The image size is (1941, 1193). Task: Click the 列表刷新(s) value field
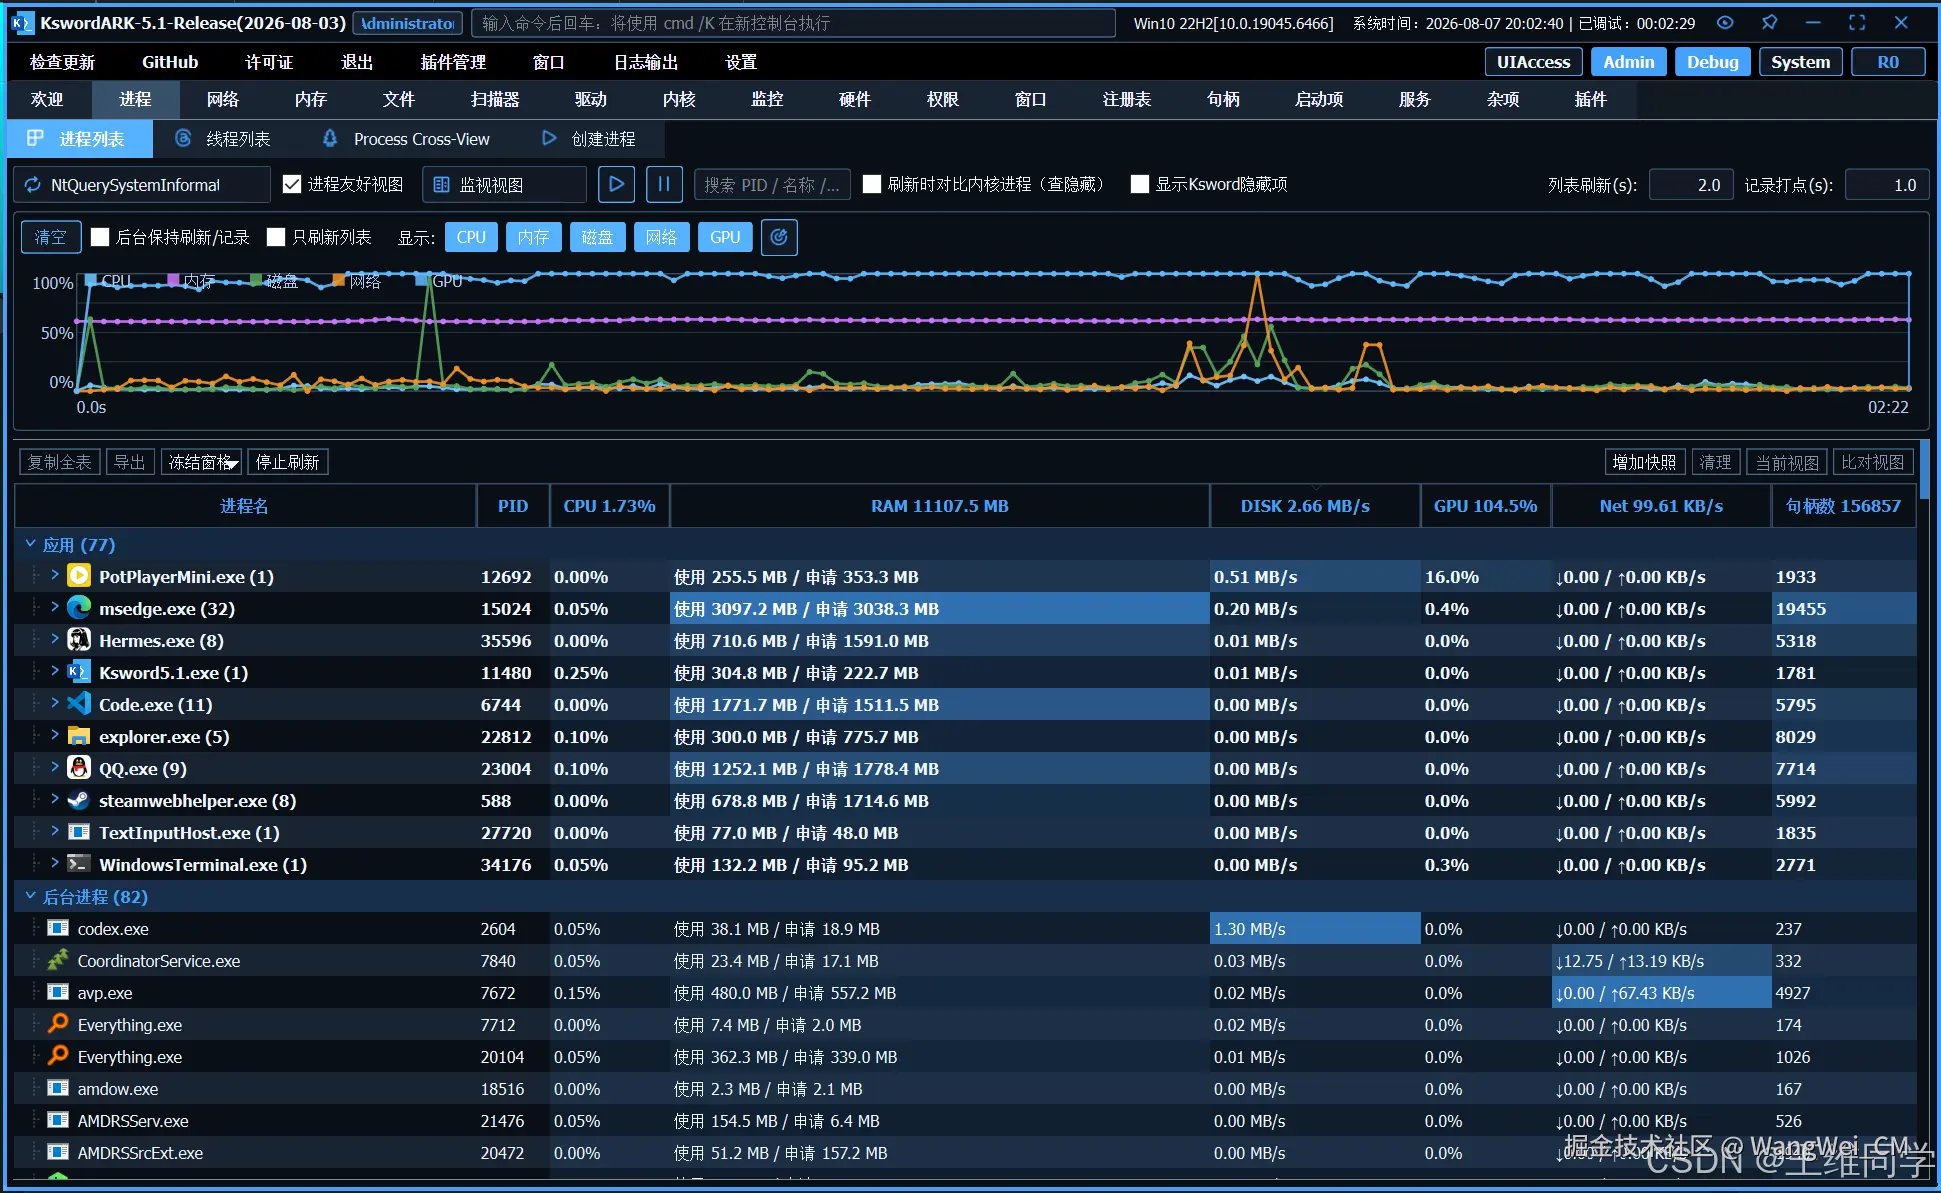(x=1689, y=184)
